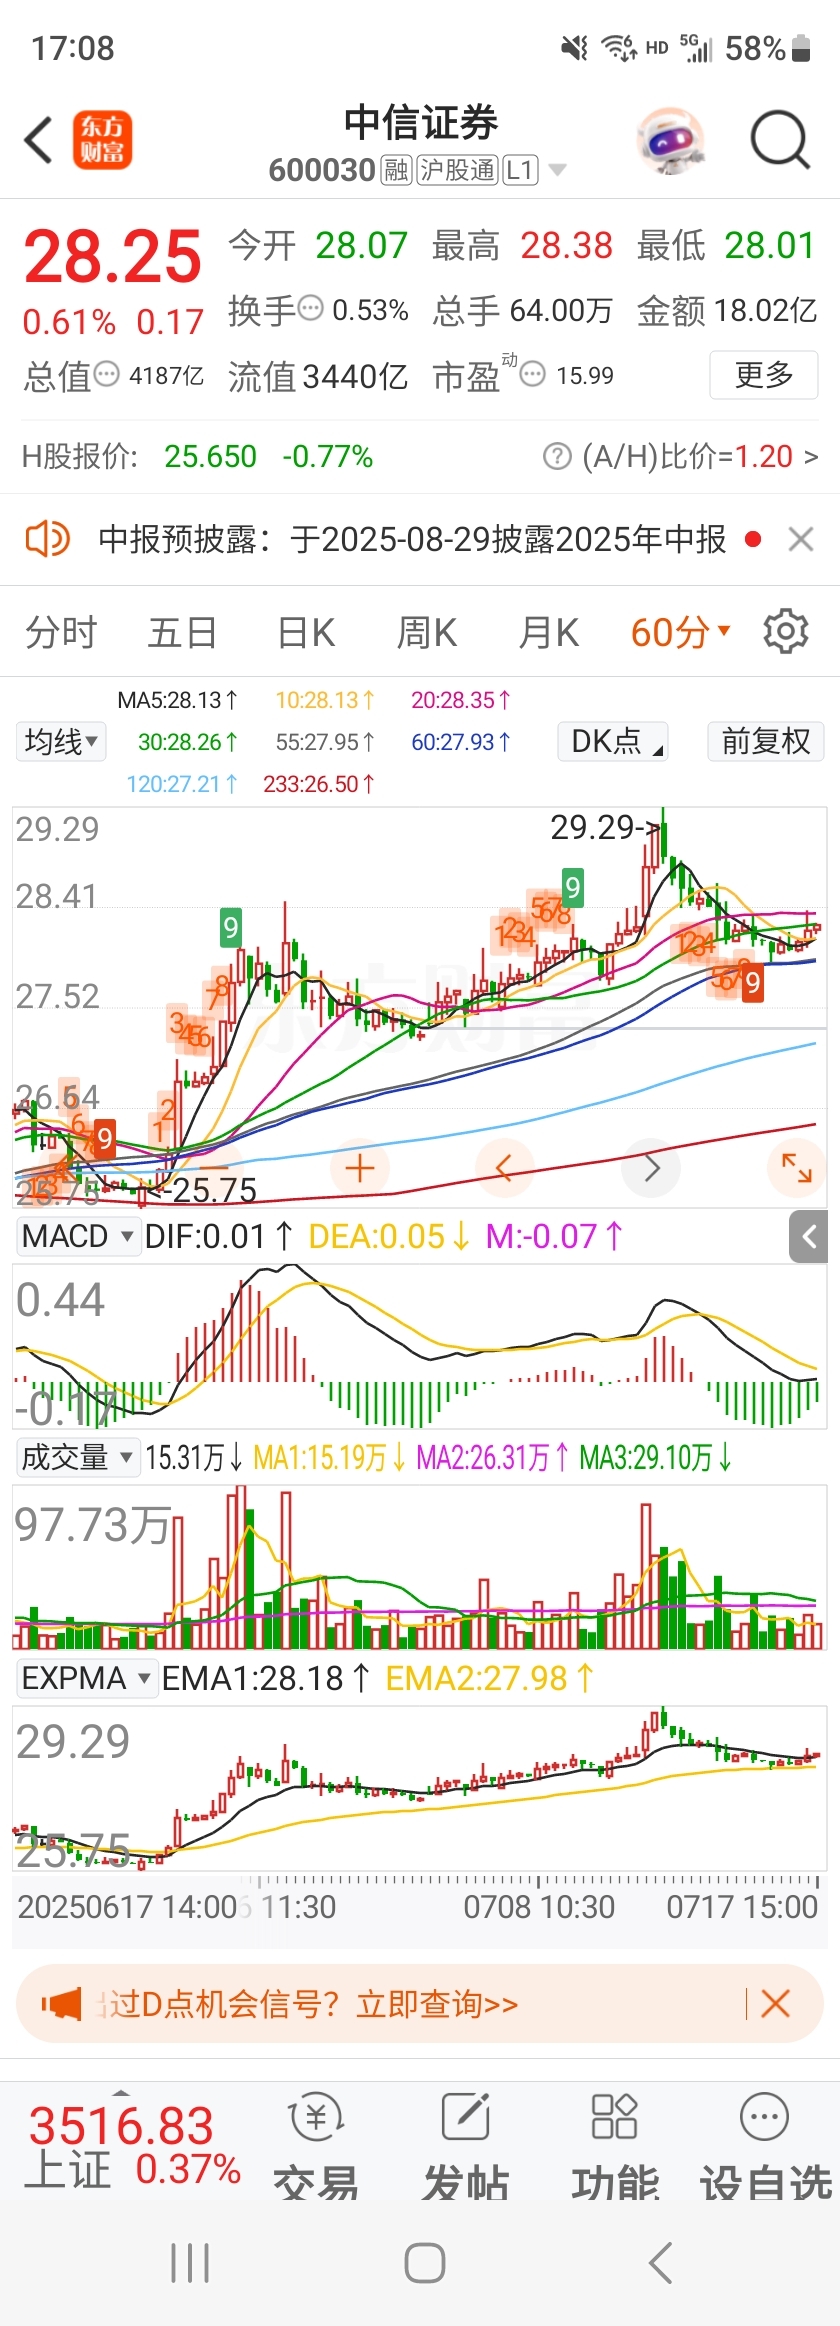Shift chart left with the arrow button
The image size is (840, 2326).
coord(505,1167)
